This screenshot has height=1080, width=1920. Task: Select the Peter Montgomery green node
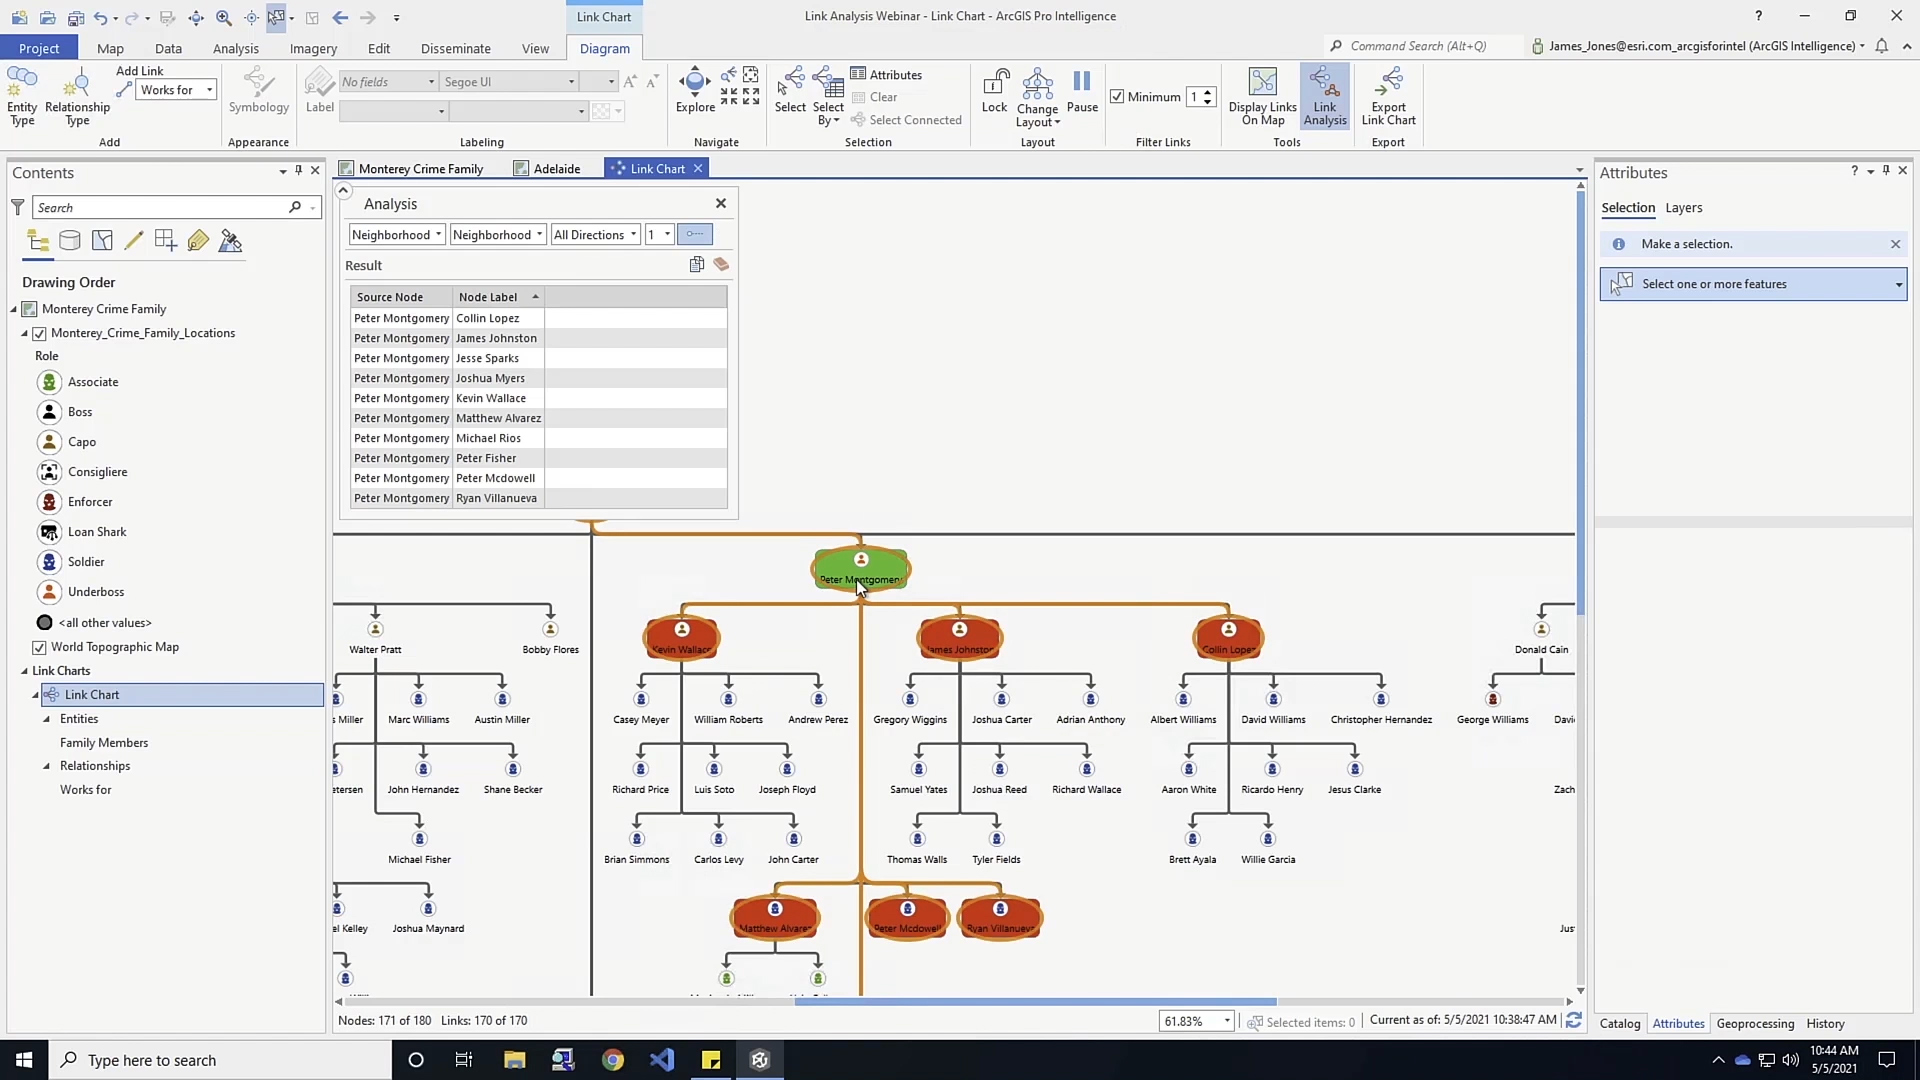860,568
